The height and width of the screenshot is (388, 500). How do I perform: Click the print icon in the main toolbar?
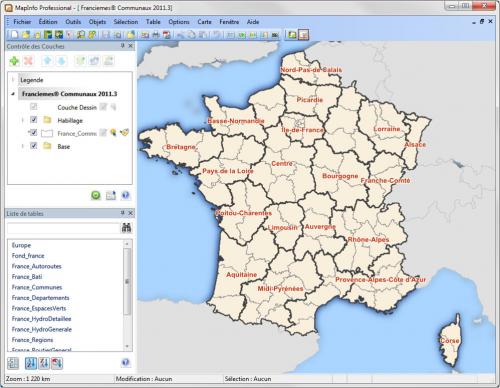(x=156, y=35)
